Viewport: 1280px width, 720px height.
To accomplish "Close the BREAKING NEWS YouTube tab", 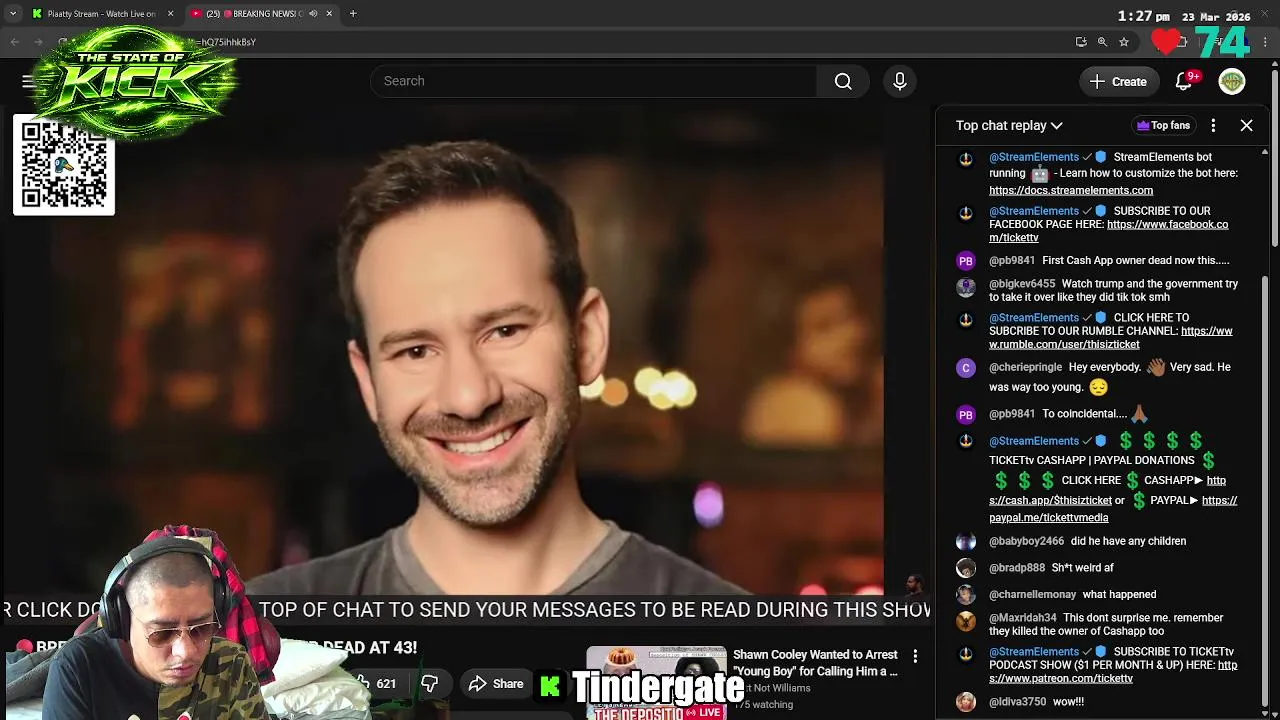I will [329, 13].
